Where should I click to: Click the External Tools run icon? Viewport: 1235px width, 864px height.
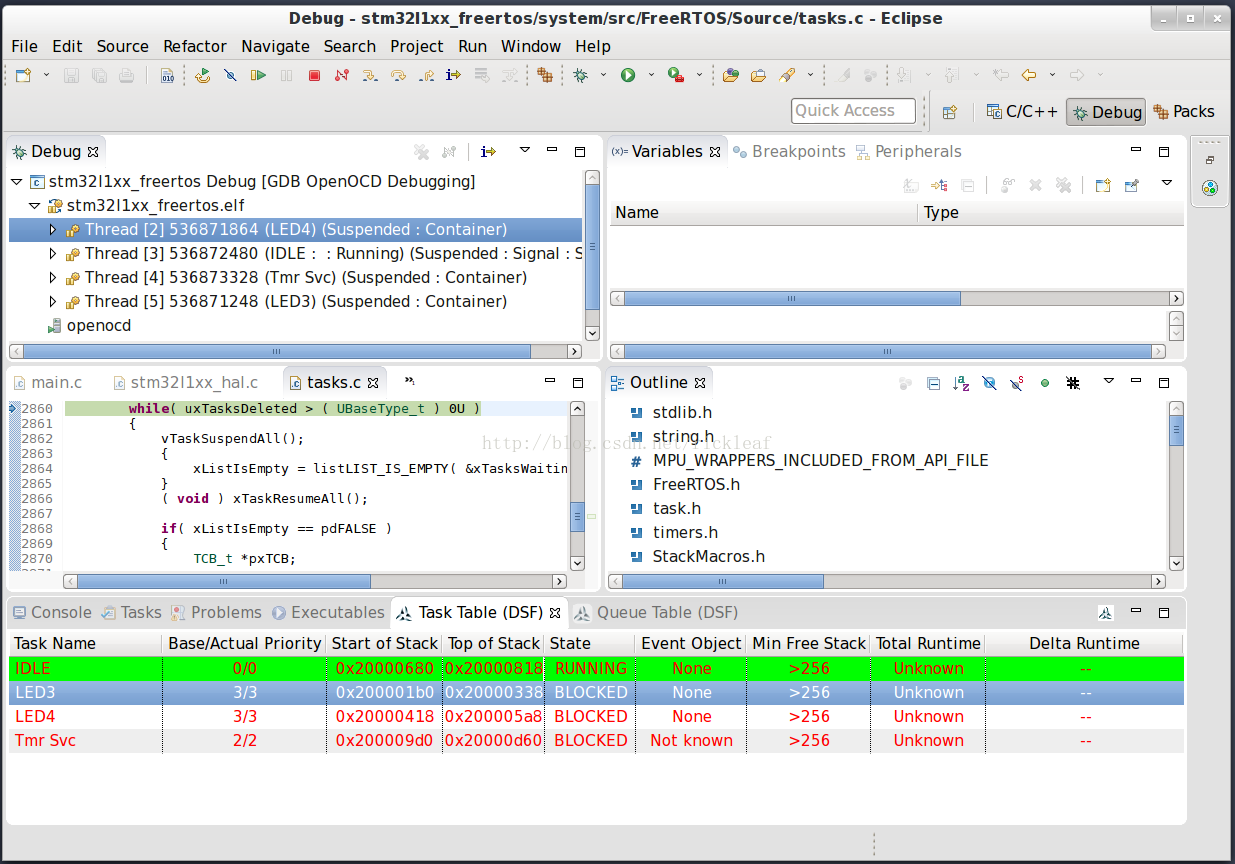click(x=676, y=75)
